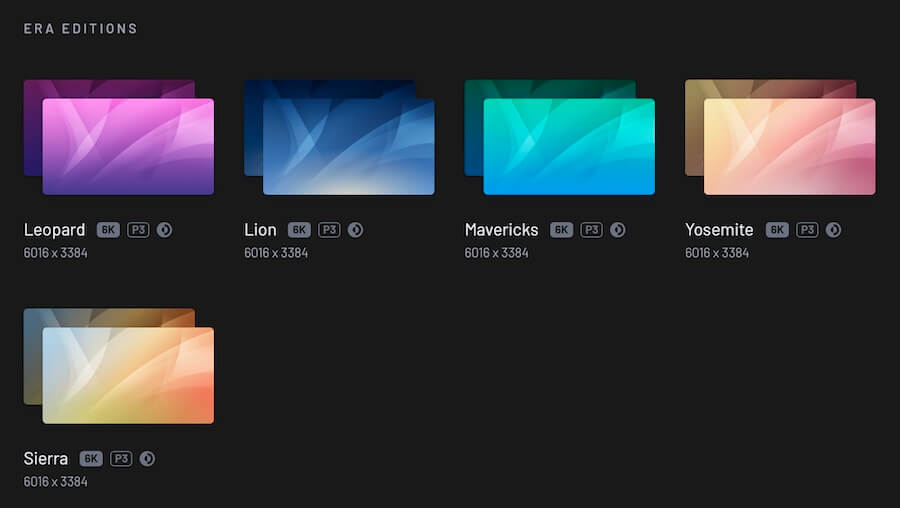Select the Leopard wallpaper title
The height and width of the screenshot is (508, 900).
pyautogui.click(x=55, y=230)
